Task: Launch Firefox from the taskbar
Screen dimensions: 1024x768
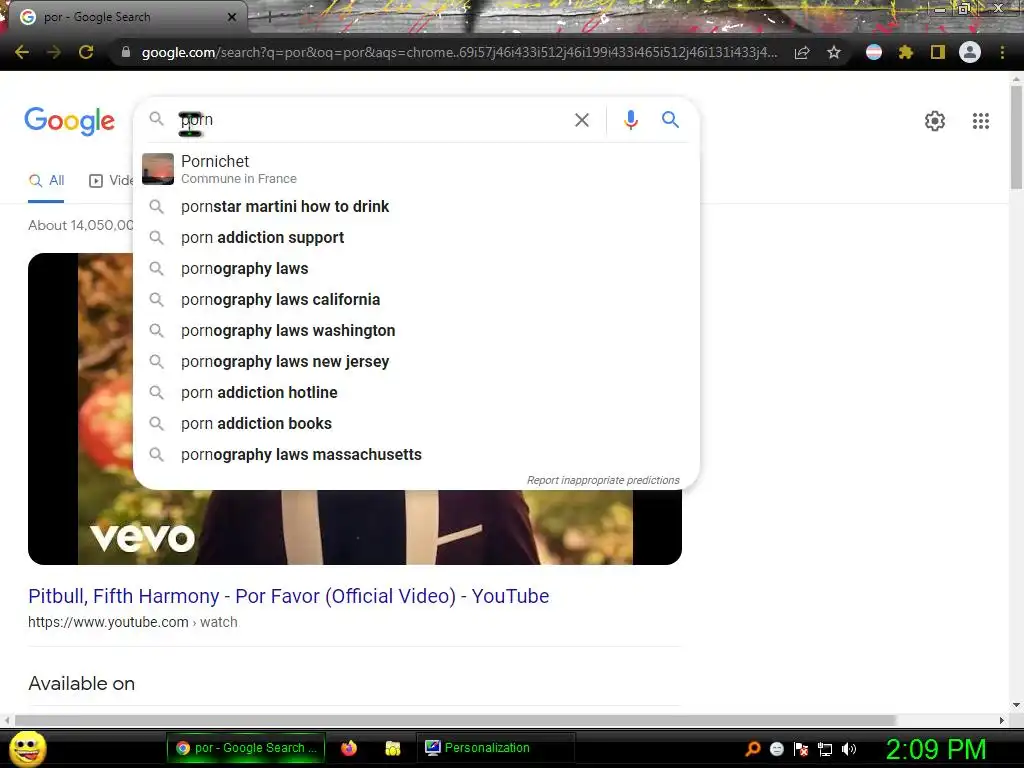Action: point(349,748)
